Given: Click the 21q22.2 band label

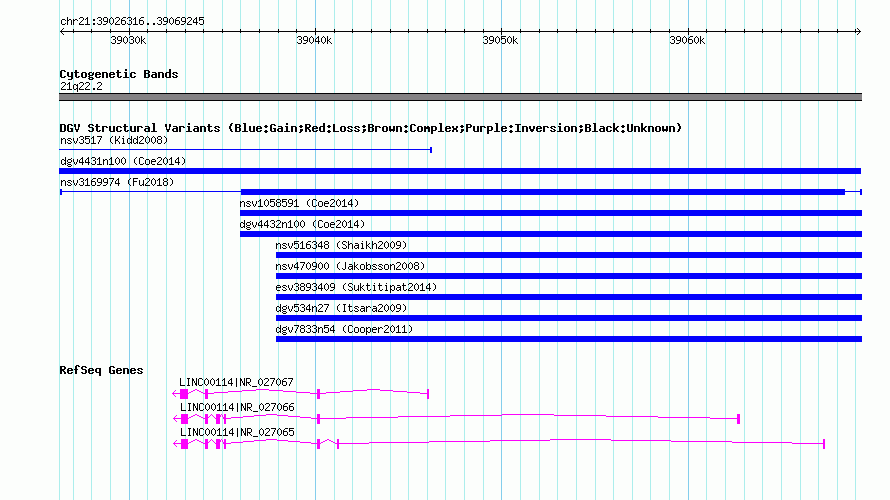Looking at the screenshot, I should [x=81, y=86].
